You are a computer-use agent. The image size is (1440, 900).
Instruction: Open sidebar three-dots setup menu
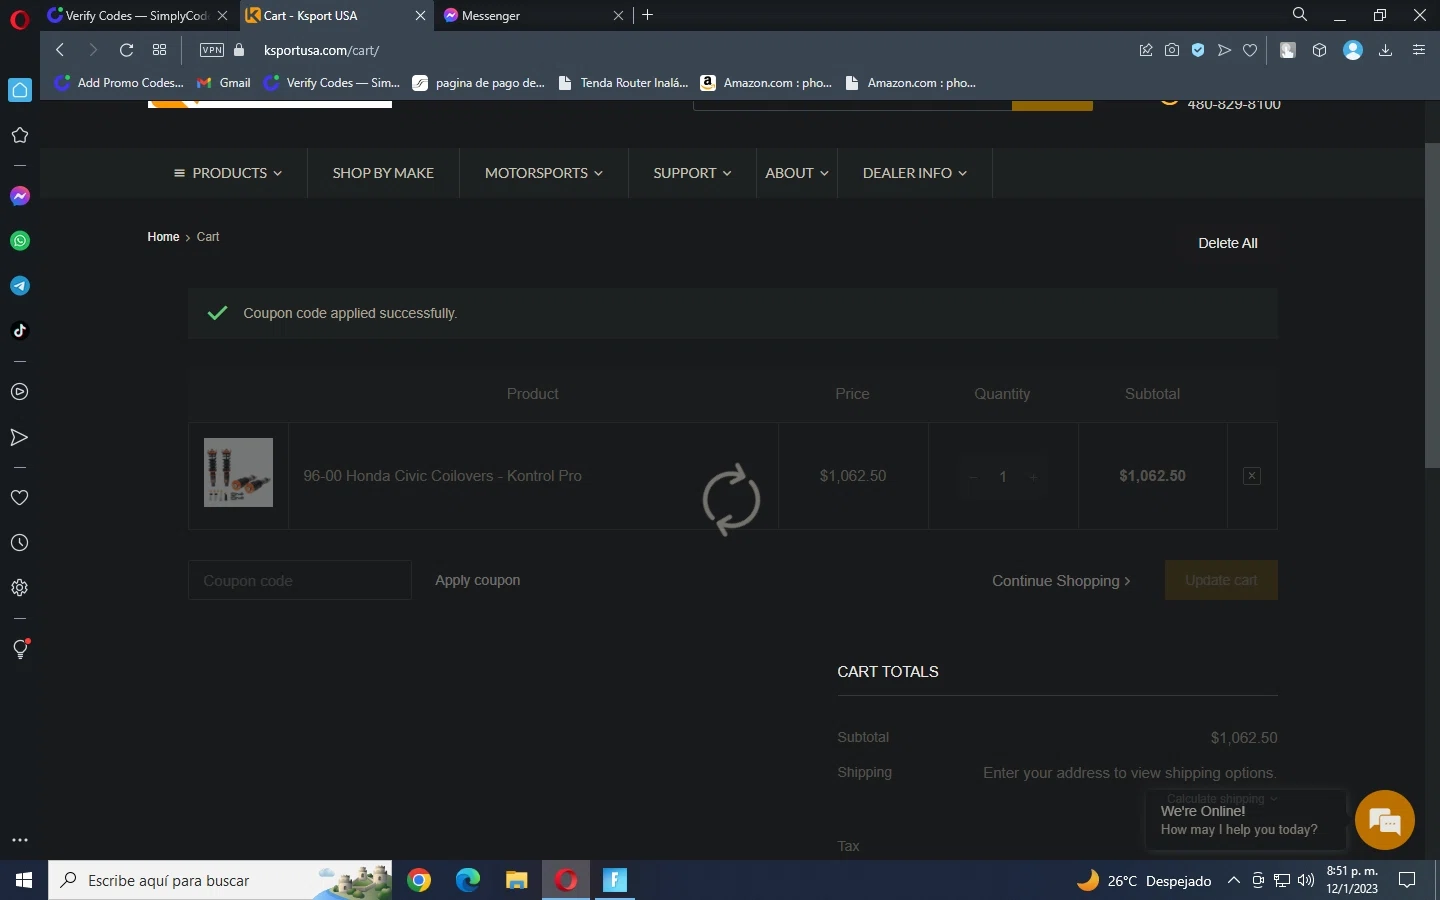[x=20, y=840]
